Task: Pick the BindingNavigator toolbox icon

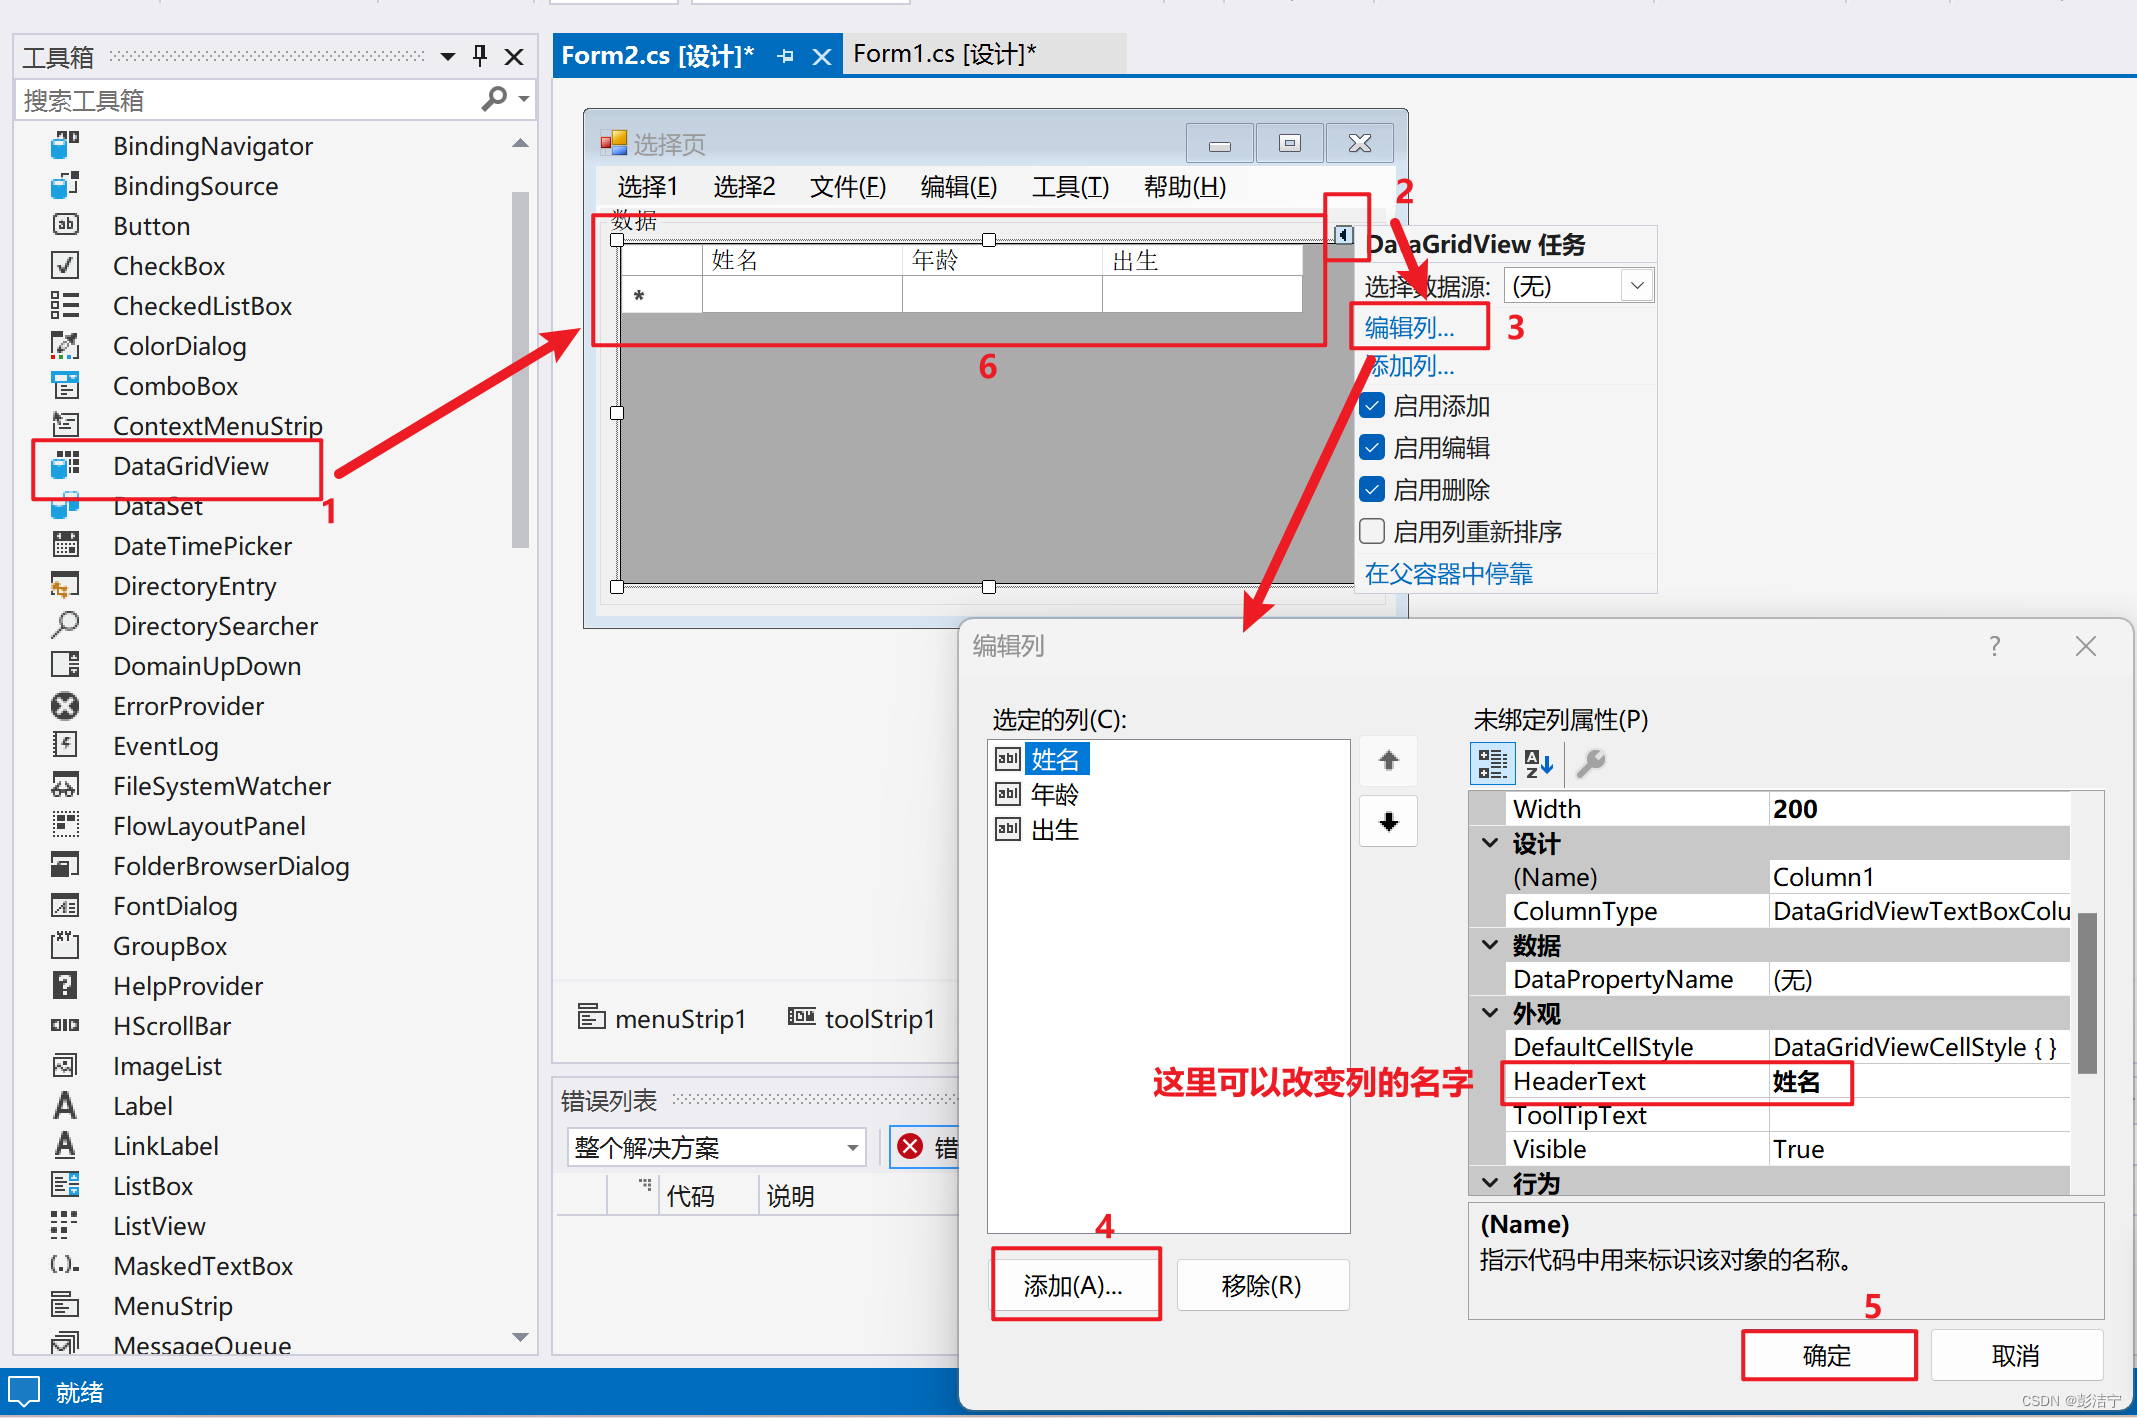Action: pos(65,146)
